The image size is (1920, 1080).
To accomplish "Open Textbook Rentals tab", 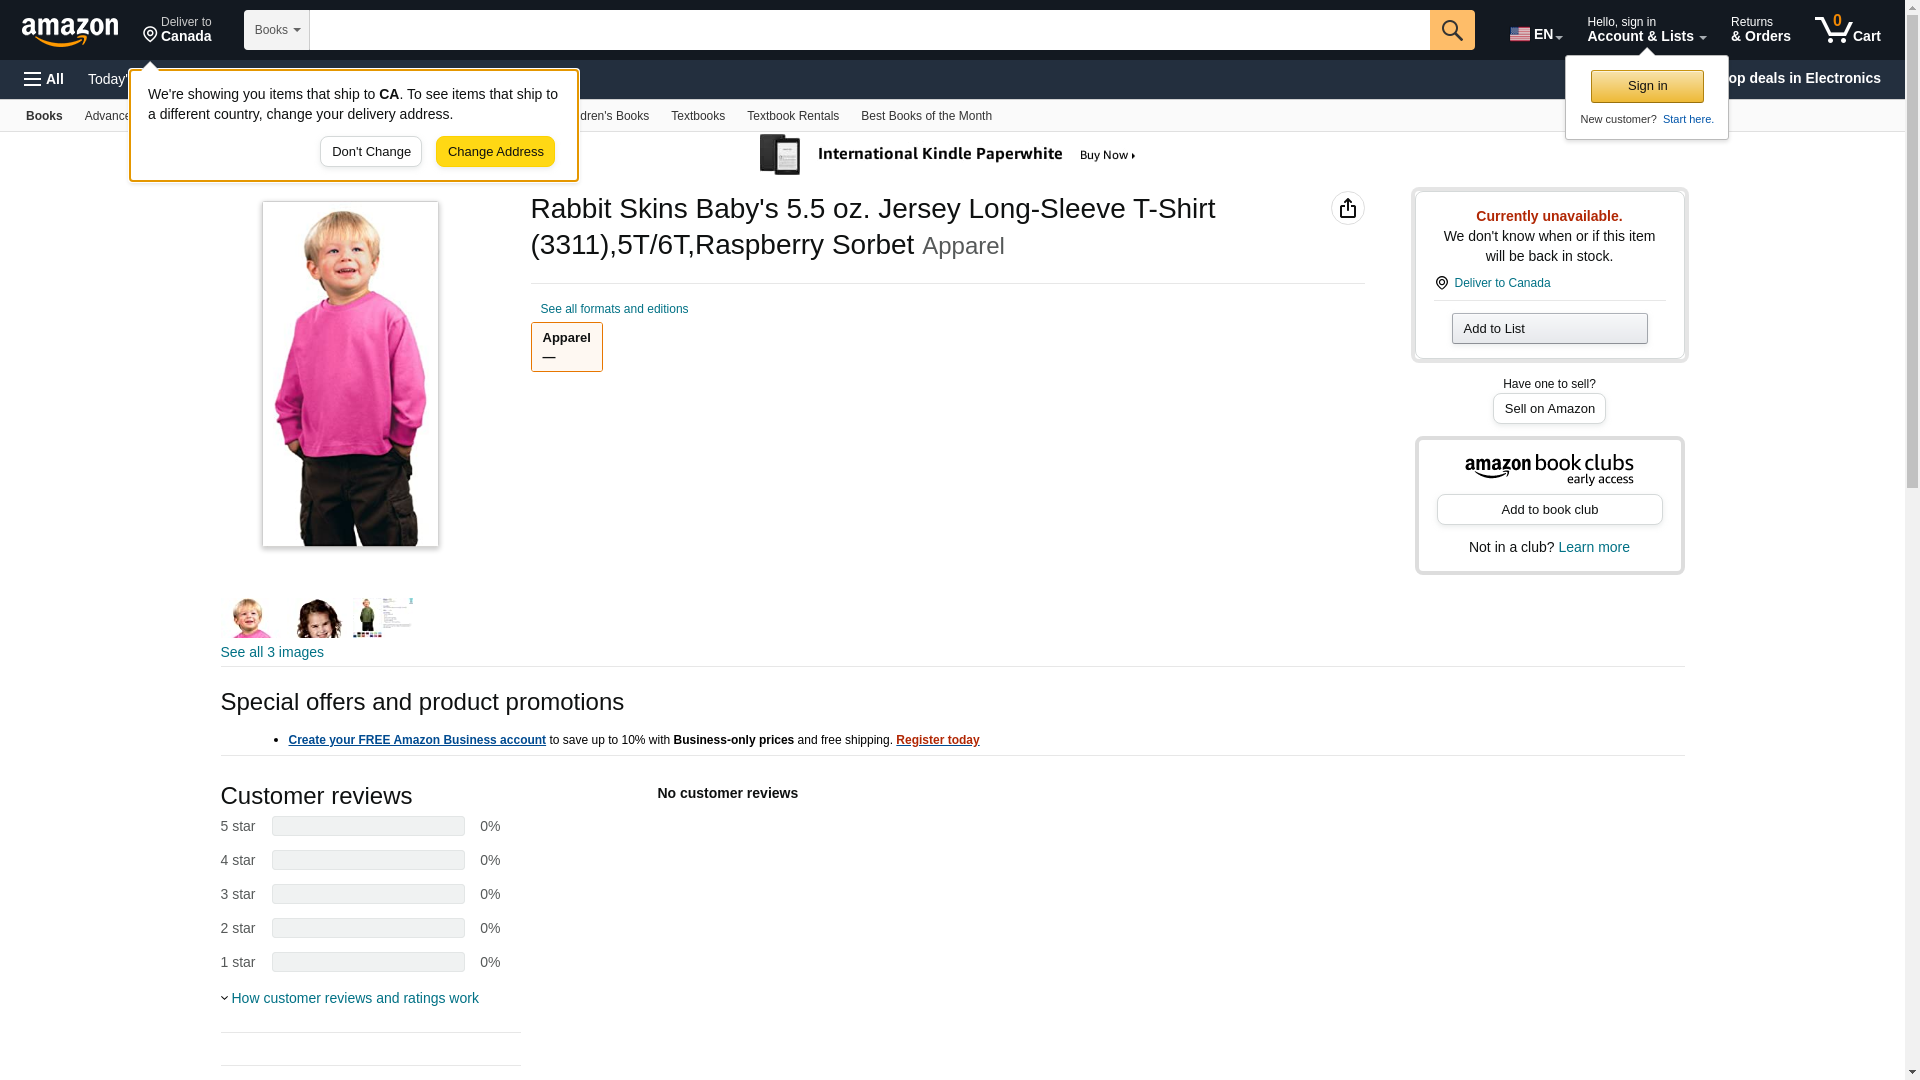I will (x=792, y=116).
